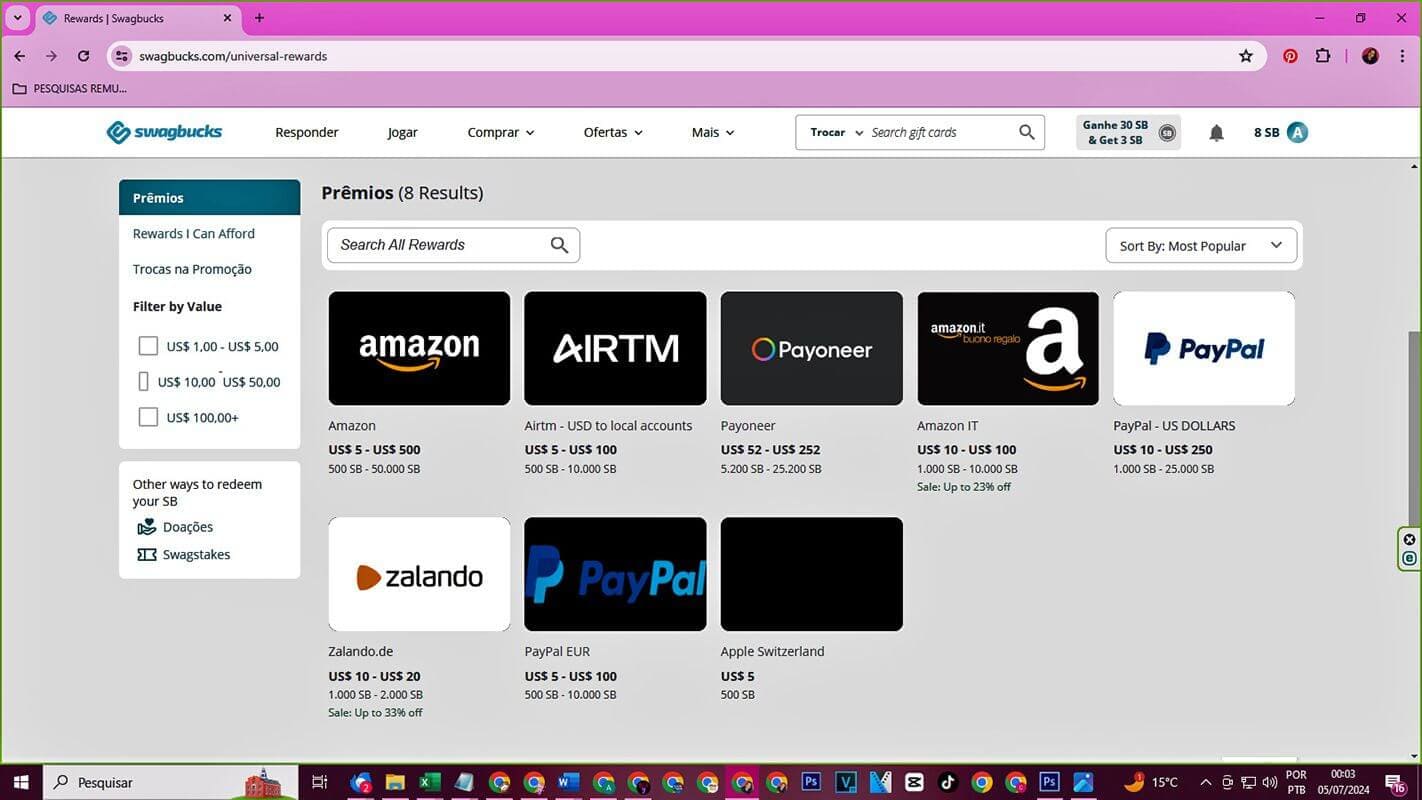Open the Chrome extensions puzzle icon
The width and height of the screenshot is (1422, 800).
(1323, 56)
